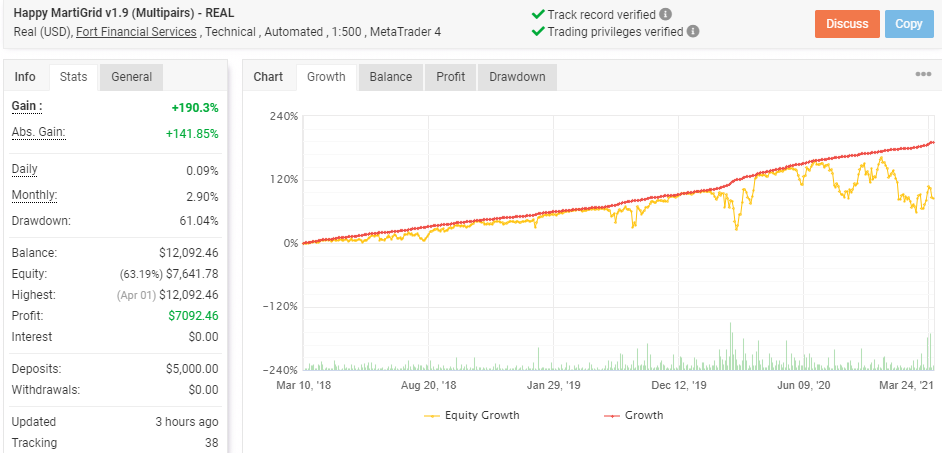View the Drawdown chart tab

point(517,77)
